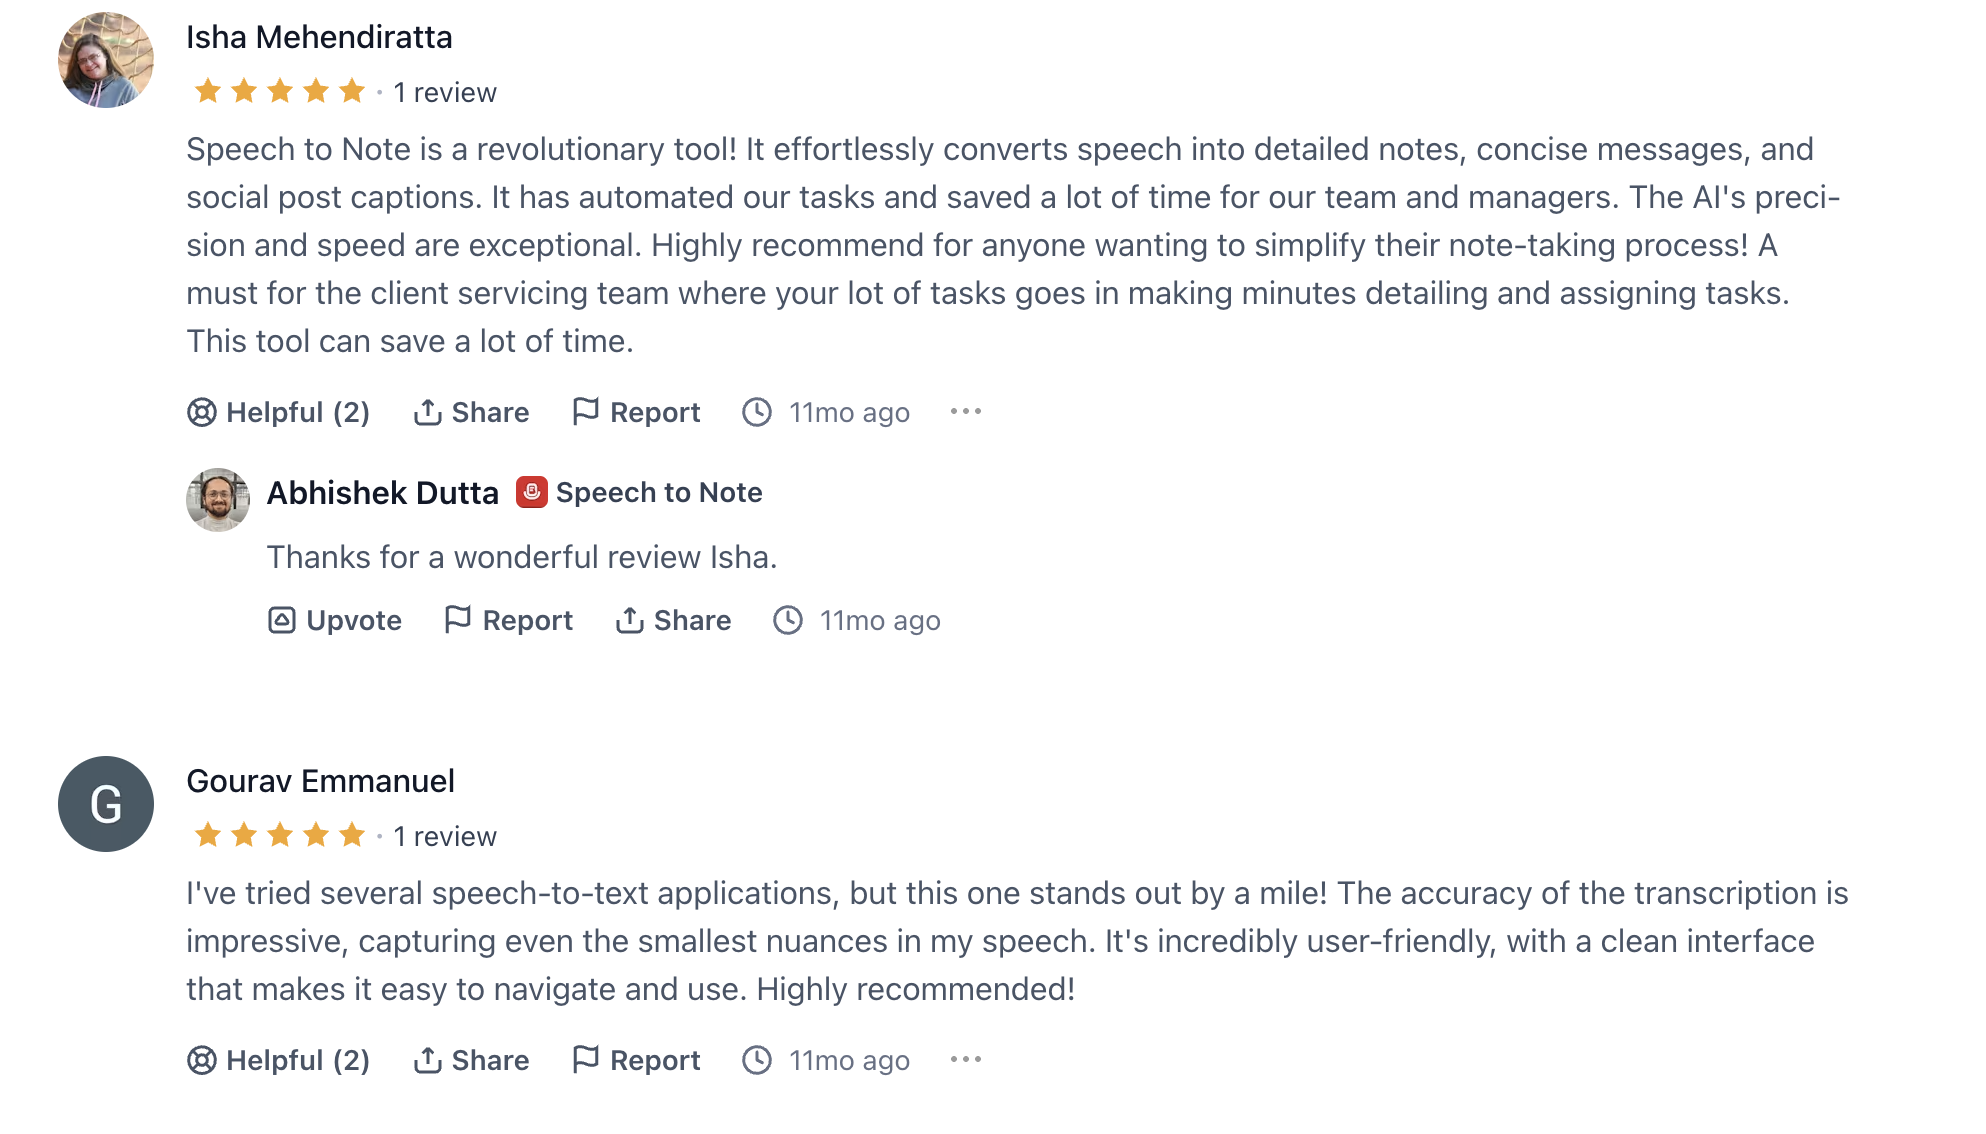
Task: Click Gourav Emmanuel's G avatar
Action: click(106, 804)
